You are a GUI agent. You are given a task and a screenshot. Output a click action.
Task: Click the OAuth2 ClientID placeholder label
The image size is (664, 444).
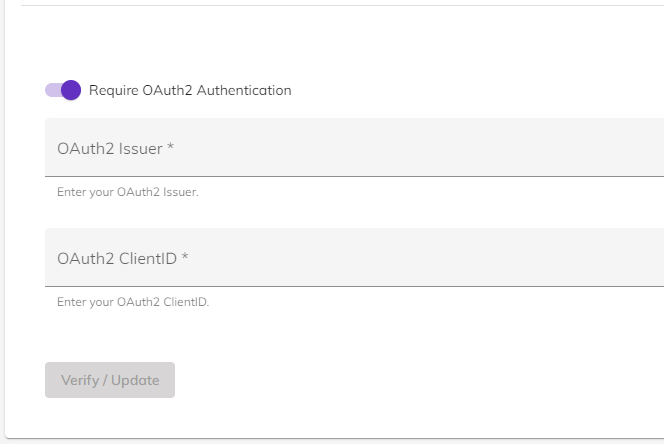[117, 258]
